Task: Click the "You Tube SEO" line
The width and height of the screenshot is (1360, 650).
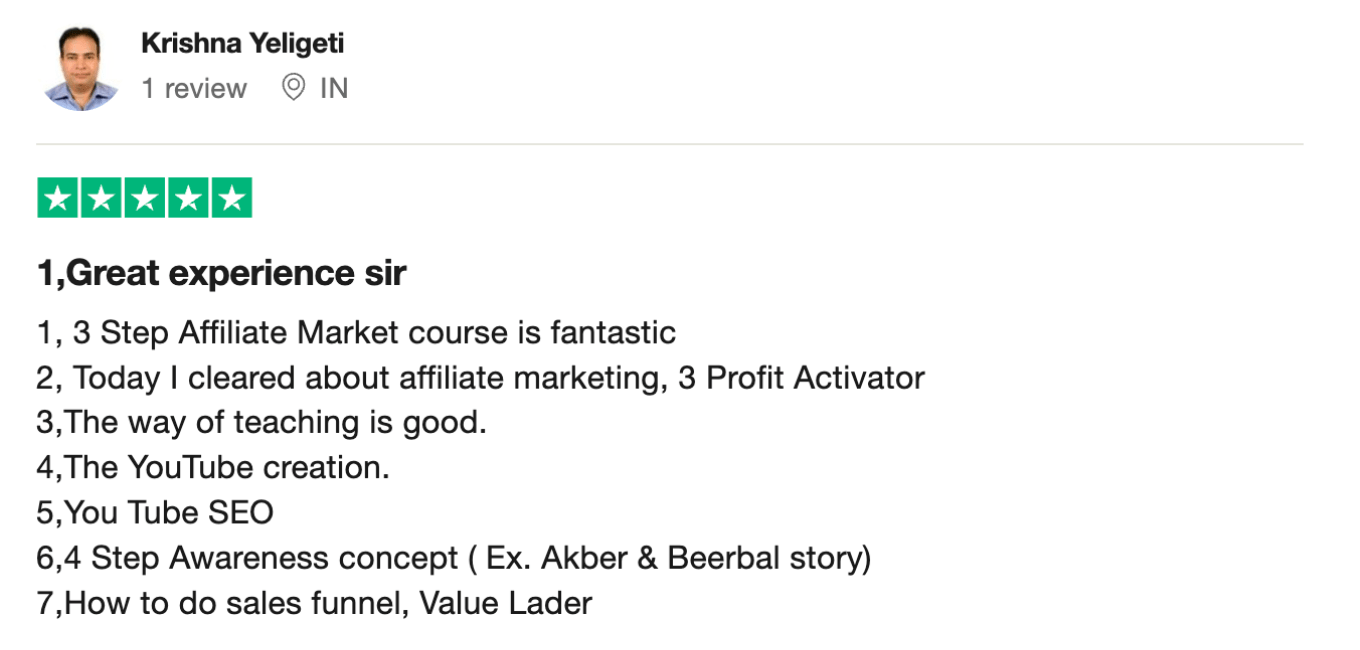Action: pyautogui.click(x=155, y=513)
